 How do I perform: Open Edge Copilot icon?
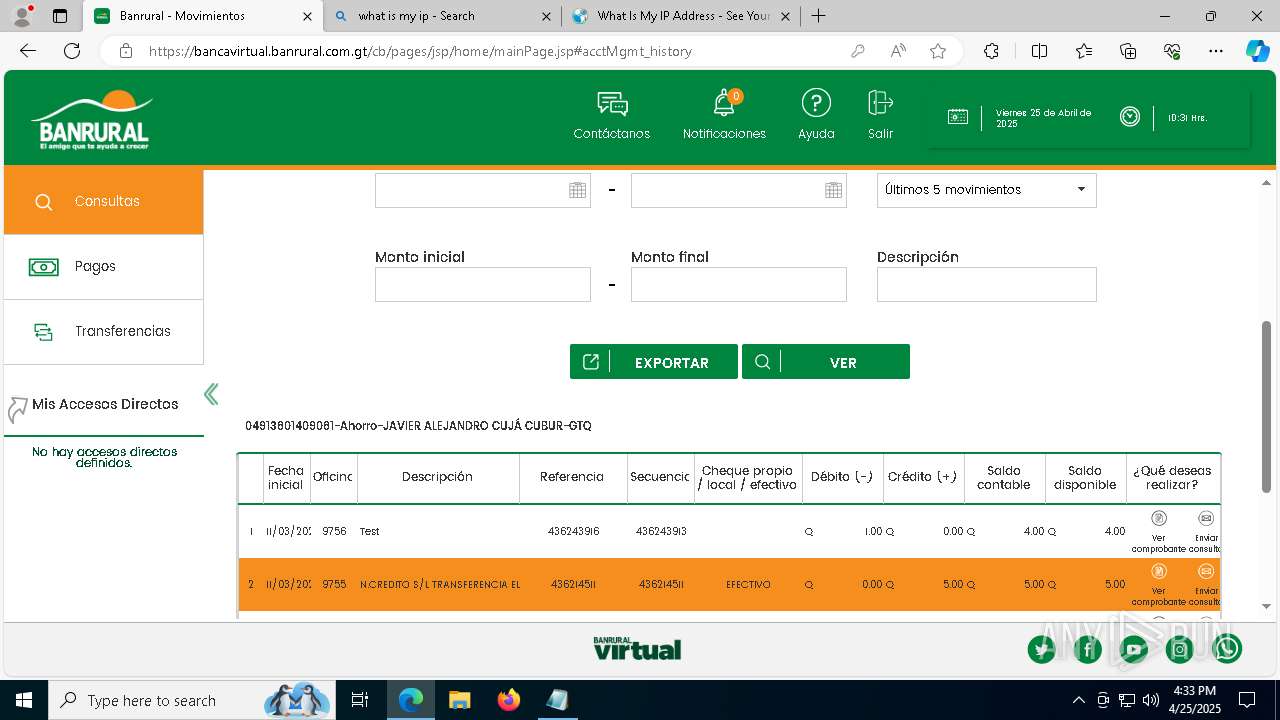pyautogui.click(x=1257, y=51)
